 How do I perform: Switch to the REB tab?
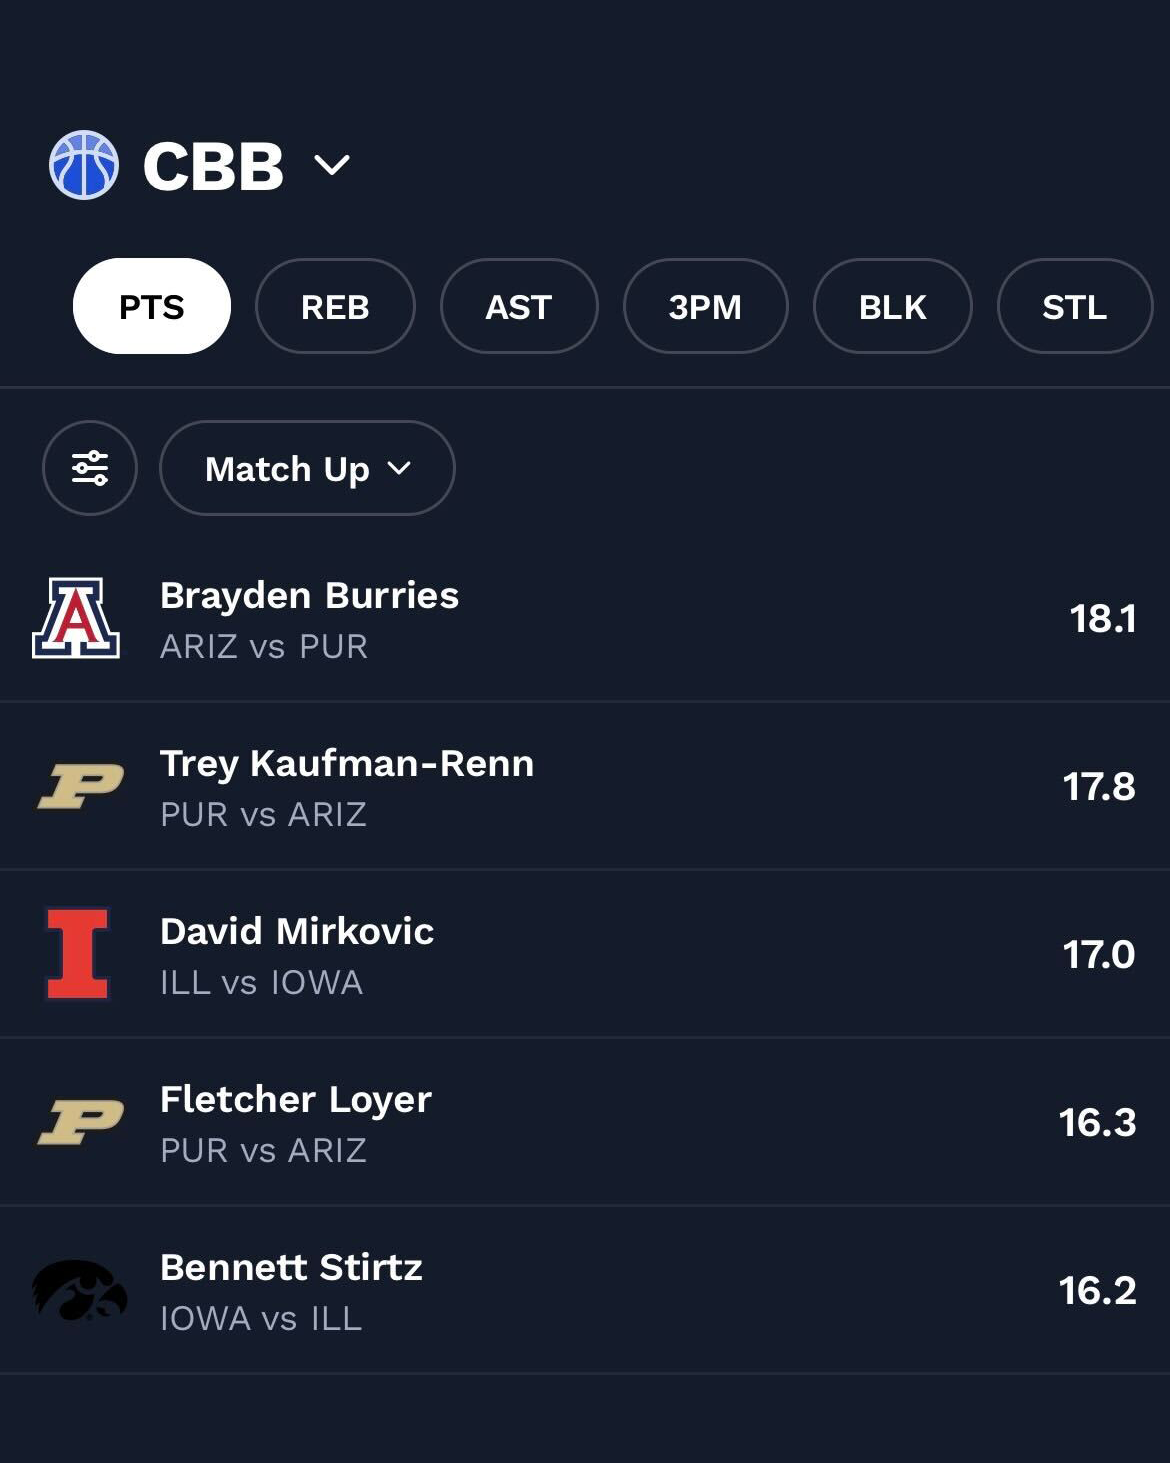[335, 306]
